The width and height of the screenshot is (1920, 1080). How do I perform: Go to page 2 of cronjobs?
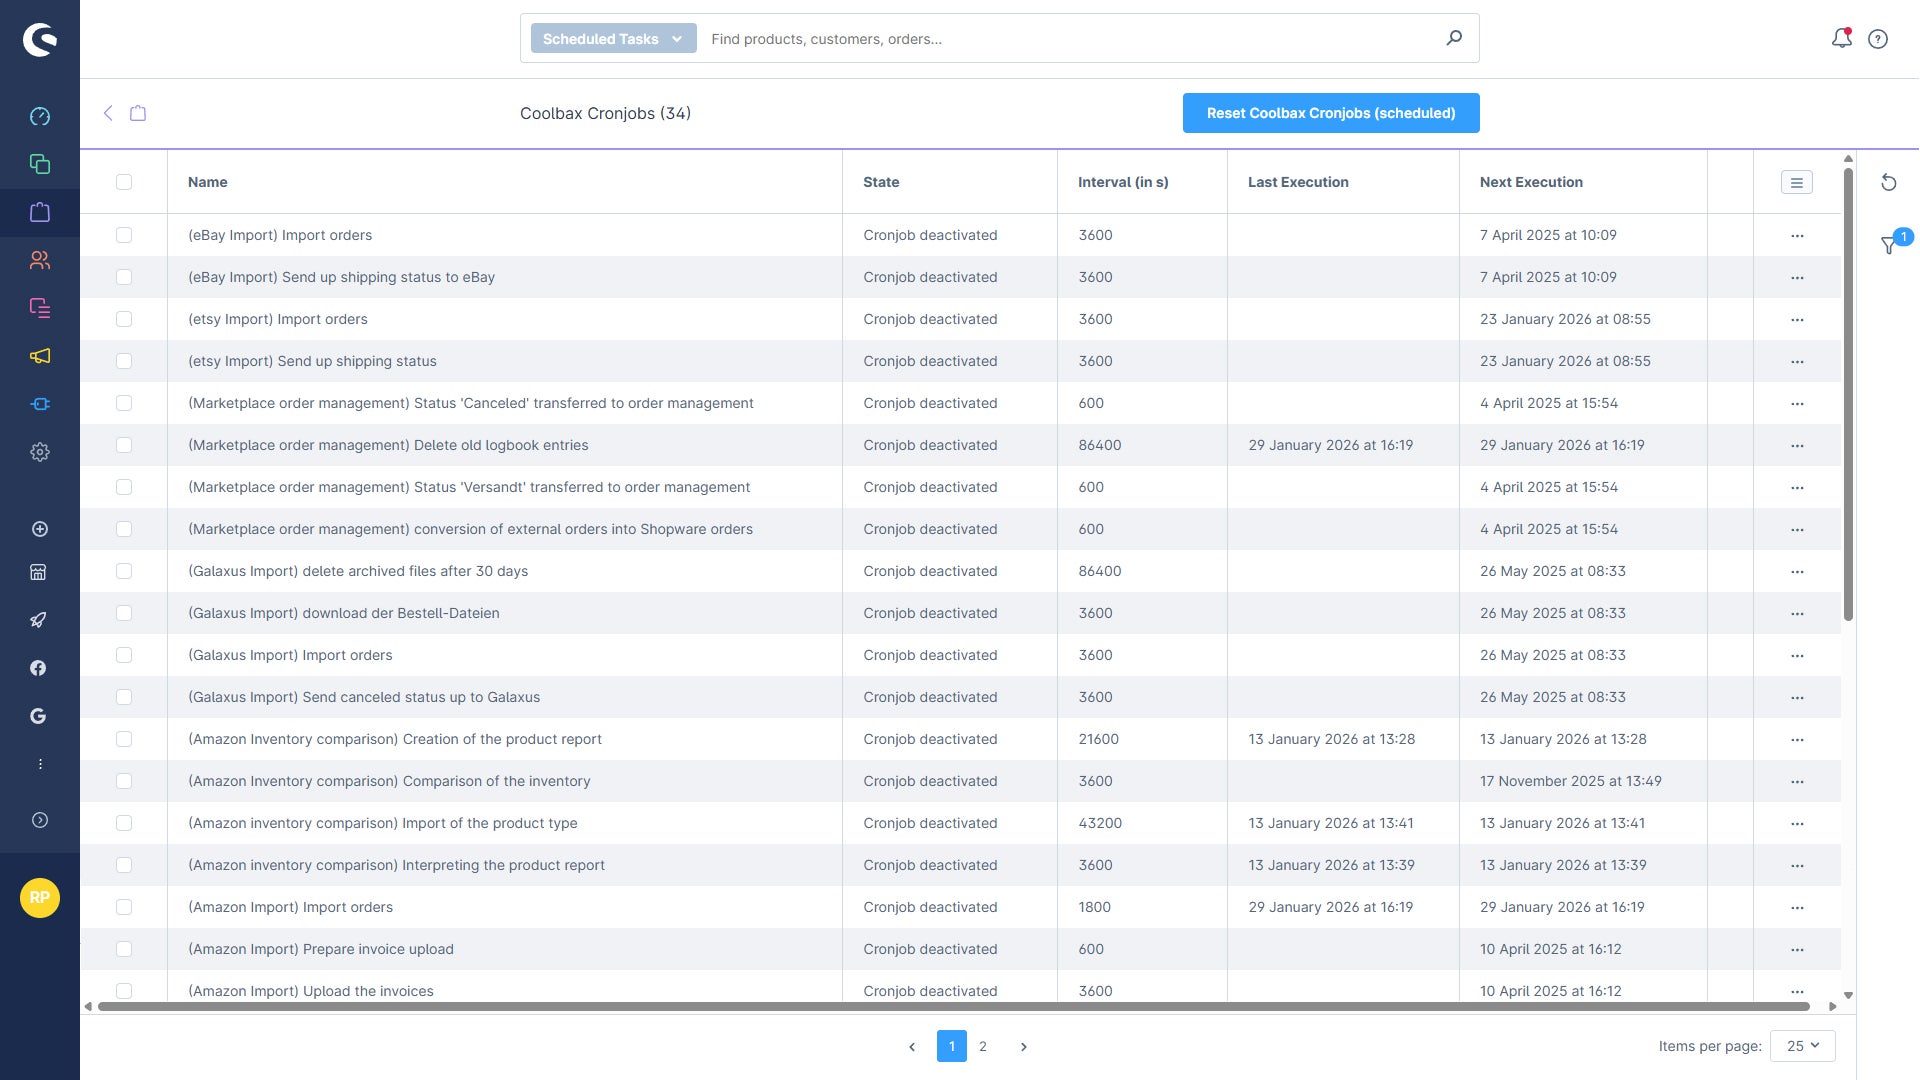coord(983,1046)
